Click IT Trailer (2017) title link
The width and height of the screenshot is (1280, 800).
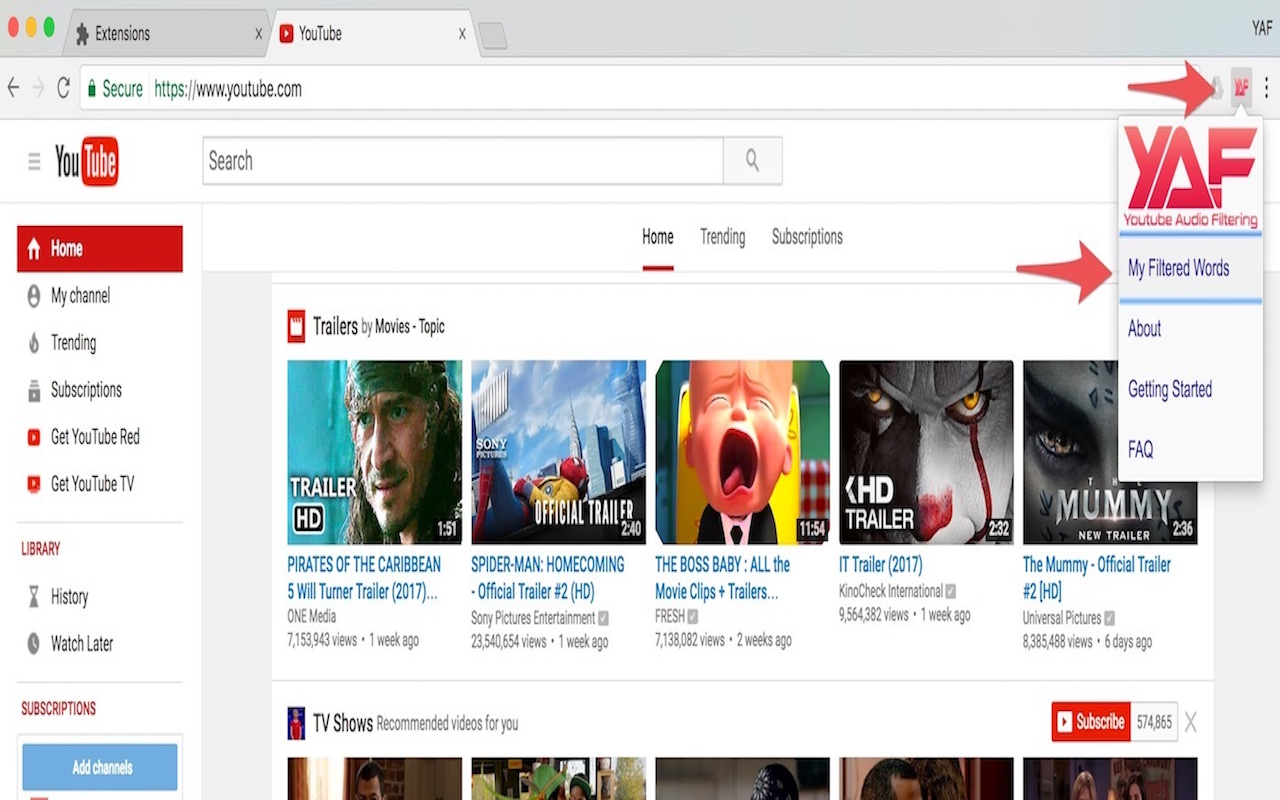tap(881, 565)
